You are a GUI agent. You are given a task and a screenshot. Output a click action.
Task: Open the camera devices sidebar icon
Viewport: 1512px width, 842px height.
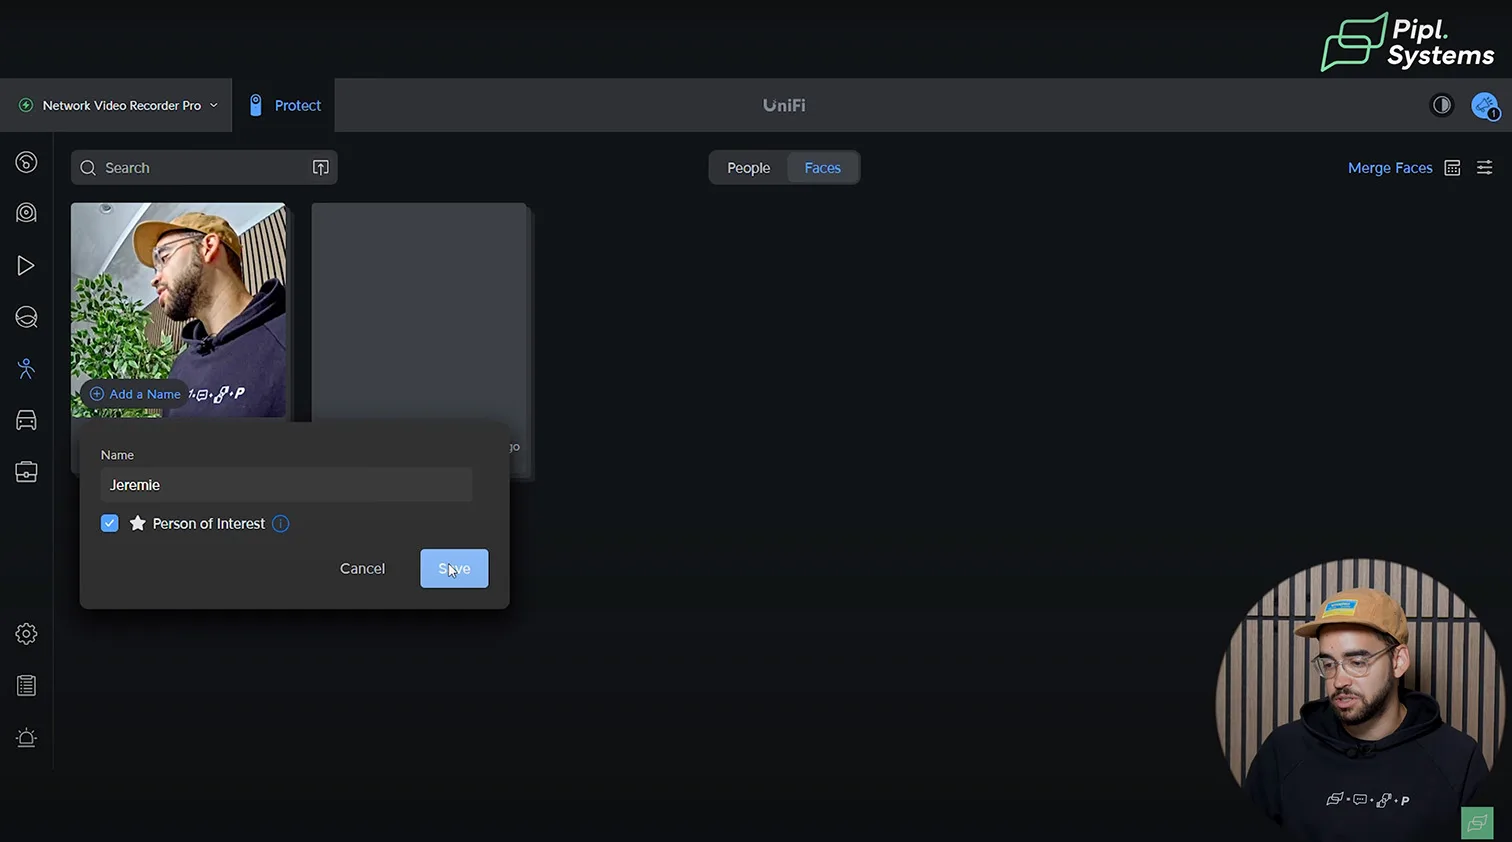(x=26, y=213)
